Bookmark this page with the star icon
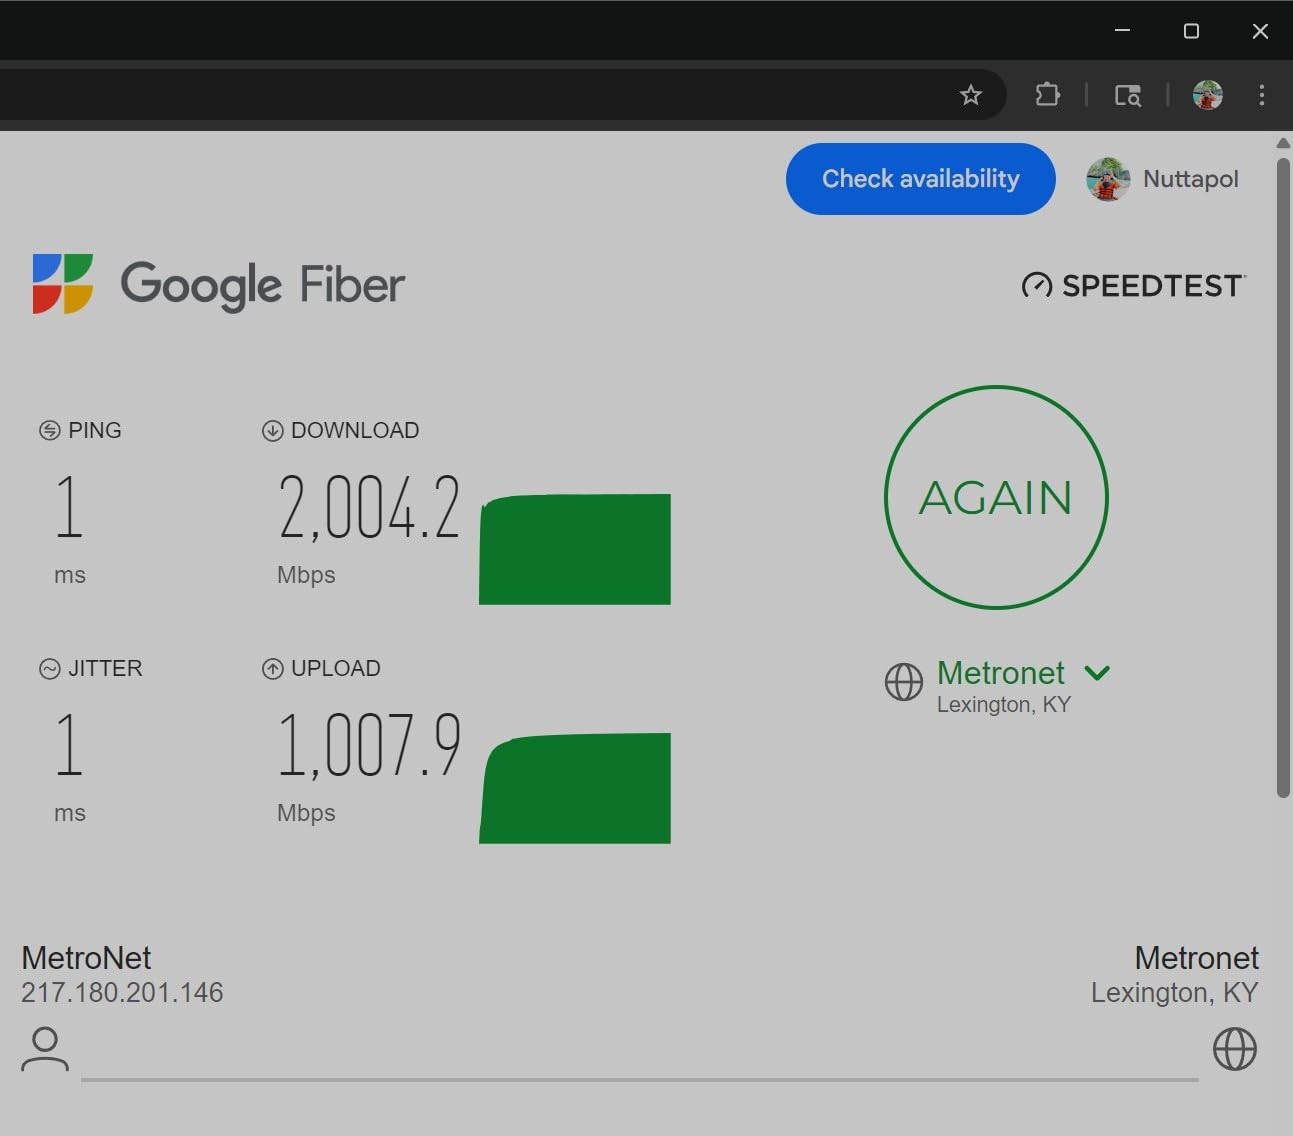 point(970,95)
